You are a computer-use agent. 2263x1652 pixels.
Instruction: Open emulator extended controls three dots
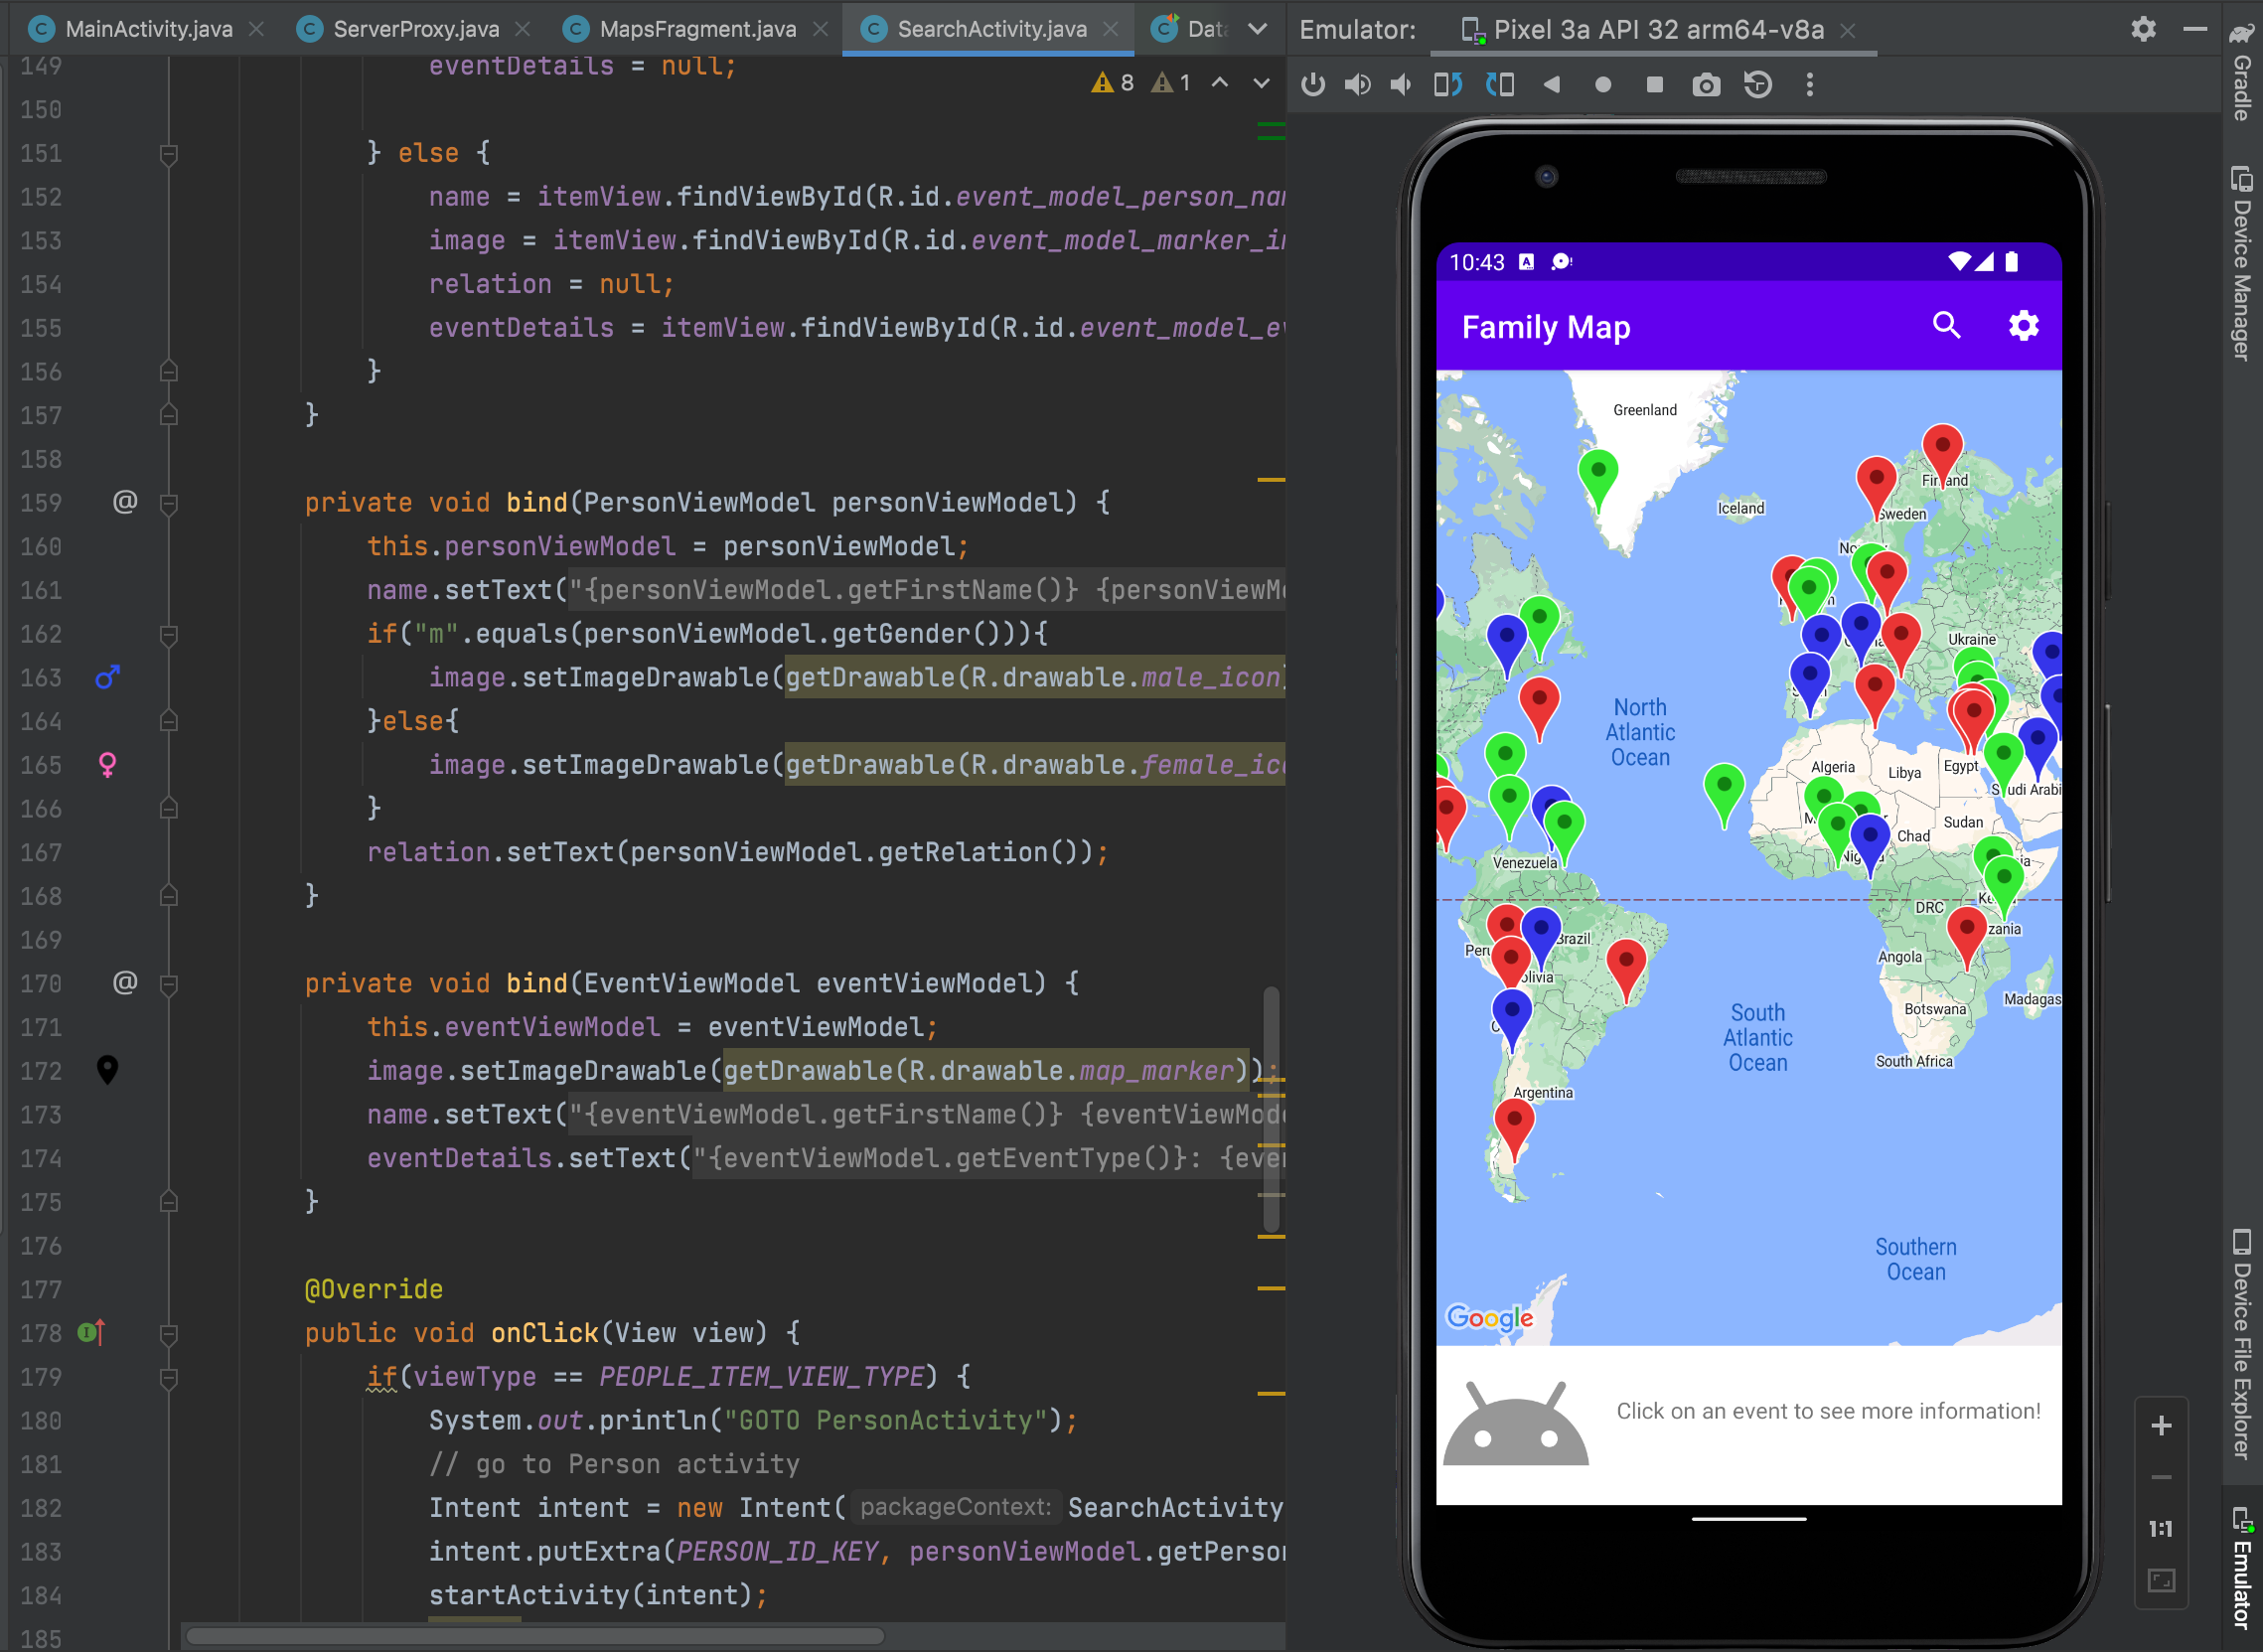1809,85
